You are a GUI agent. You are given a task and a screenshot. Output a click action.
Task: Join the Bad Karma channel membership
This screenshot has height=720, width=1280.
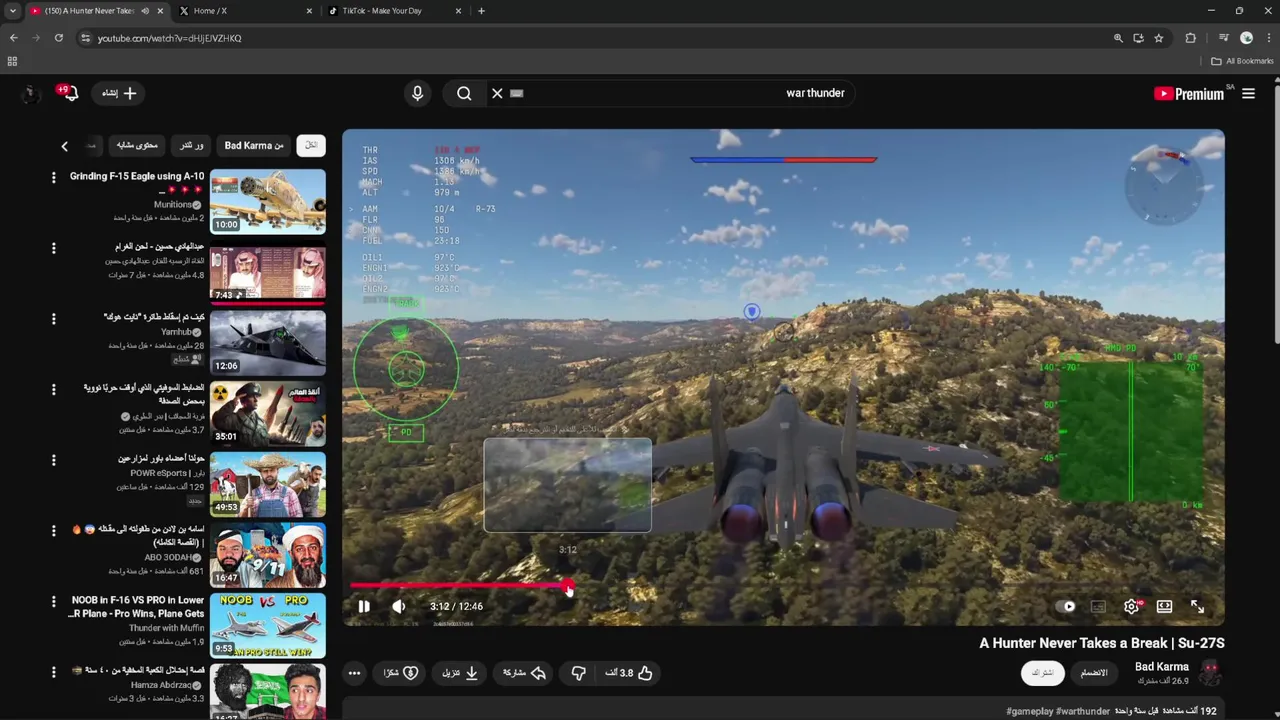coord(1094,673)
